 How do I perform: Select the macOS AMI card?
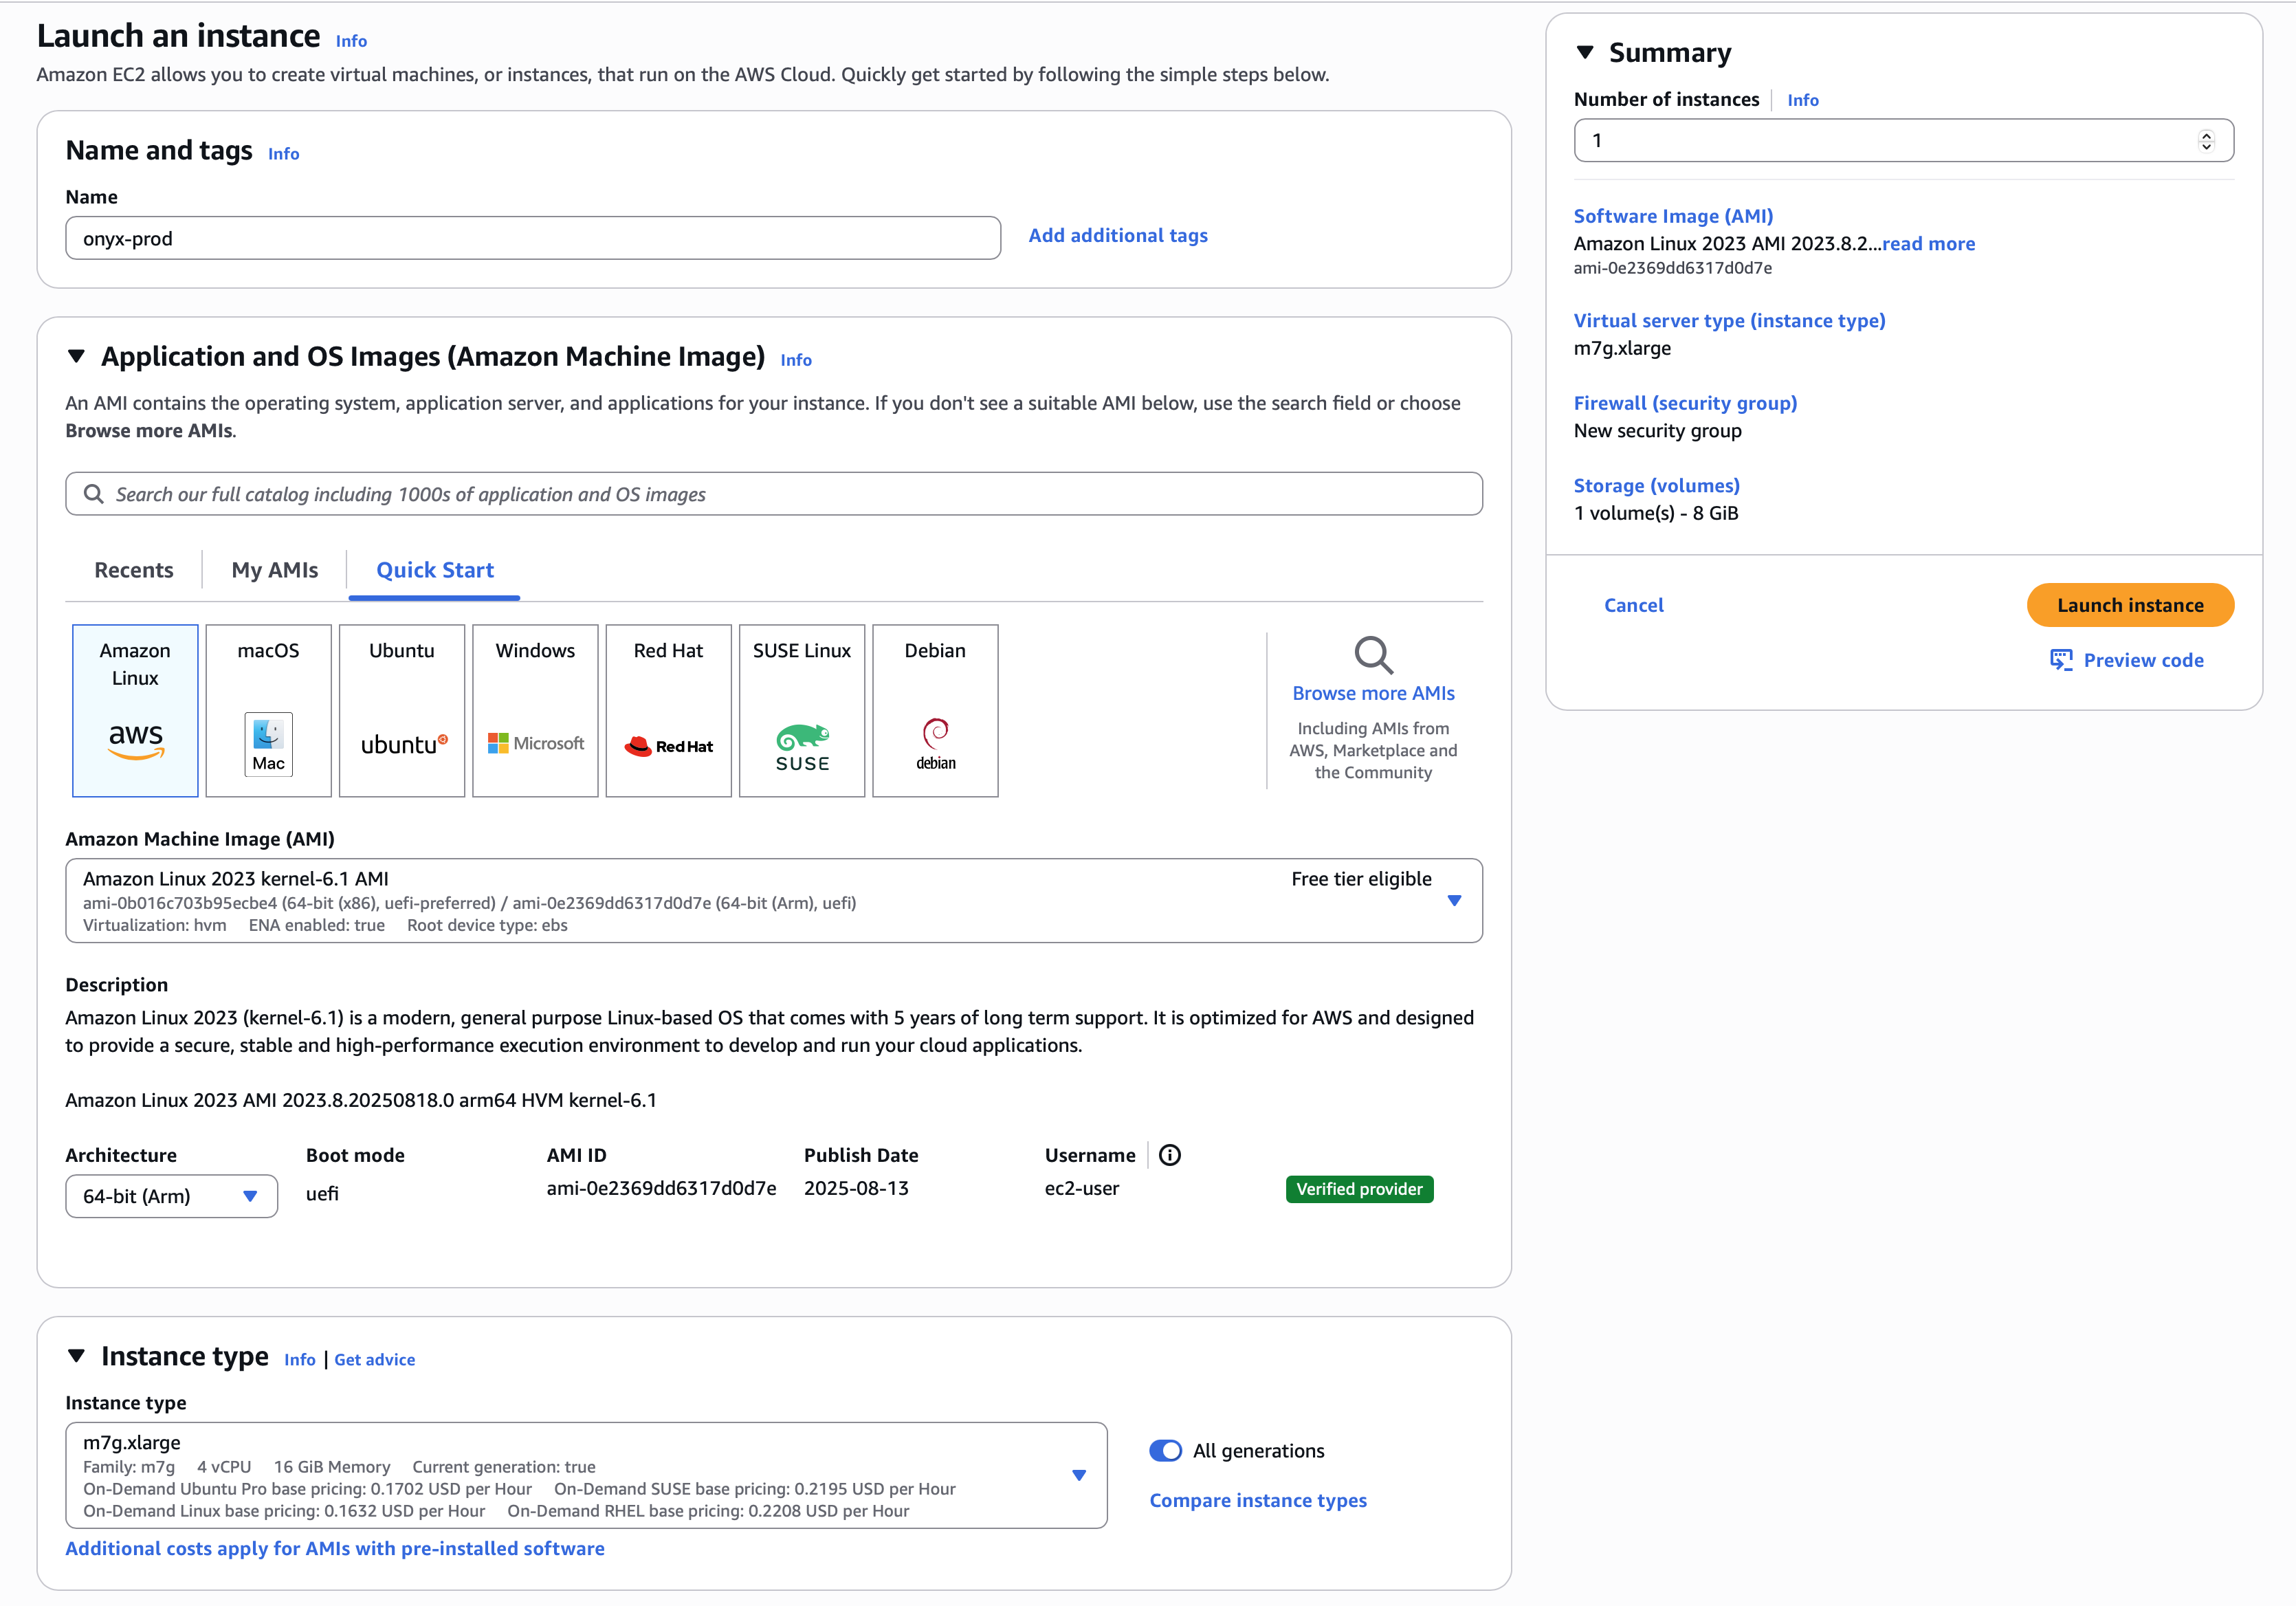pyautogui.click(x=267, y=710)
